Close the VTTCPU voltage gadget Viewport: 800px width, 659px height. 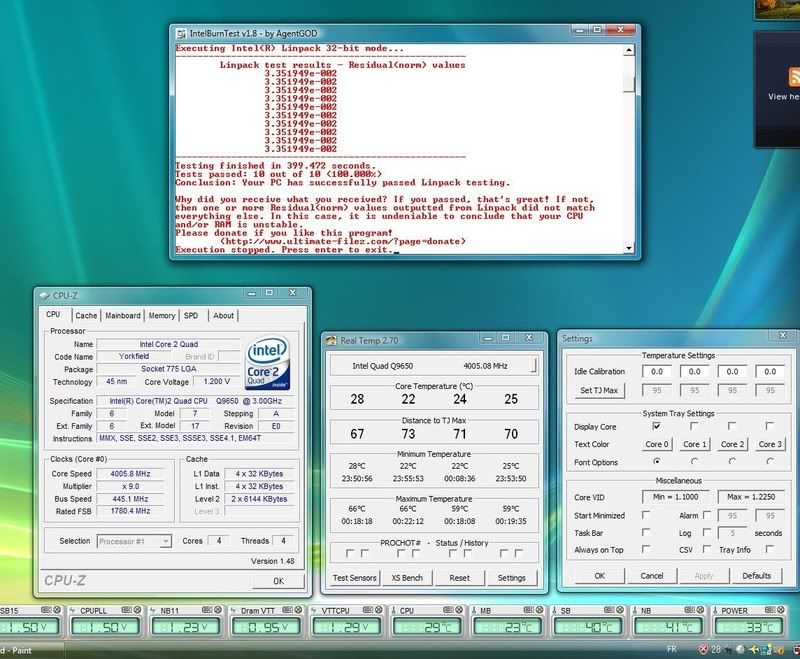pos(379,610)
